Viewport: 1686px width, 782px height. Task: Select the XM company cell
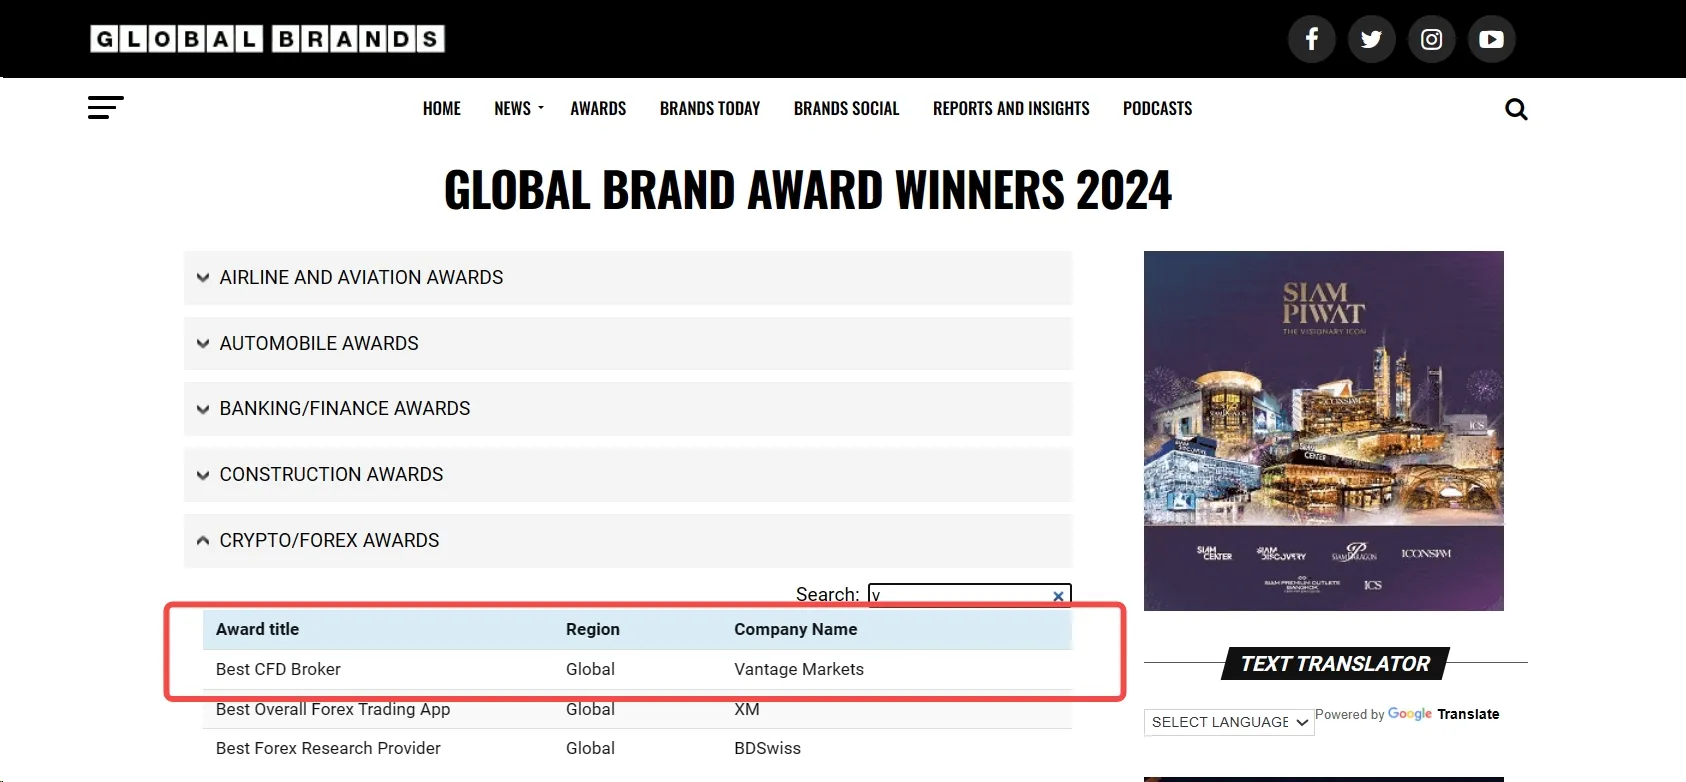[747, 709]
